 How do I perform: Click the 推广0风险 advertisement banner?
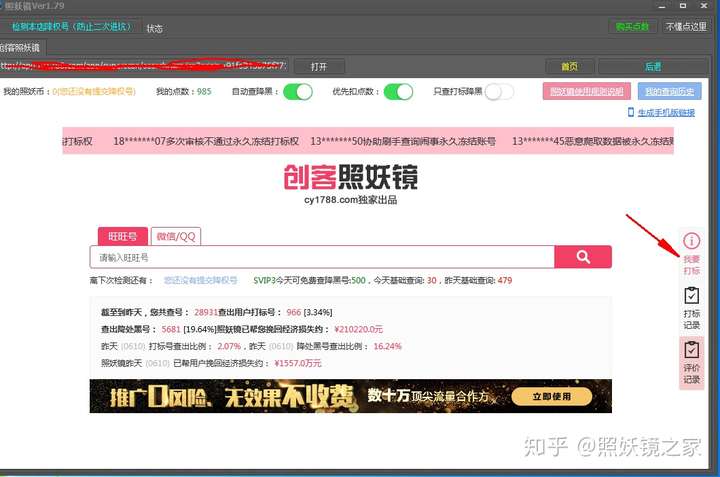(350, 396)
